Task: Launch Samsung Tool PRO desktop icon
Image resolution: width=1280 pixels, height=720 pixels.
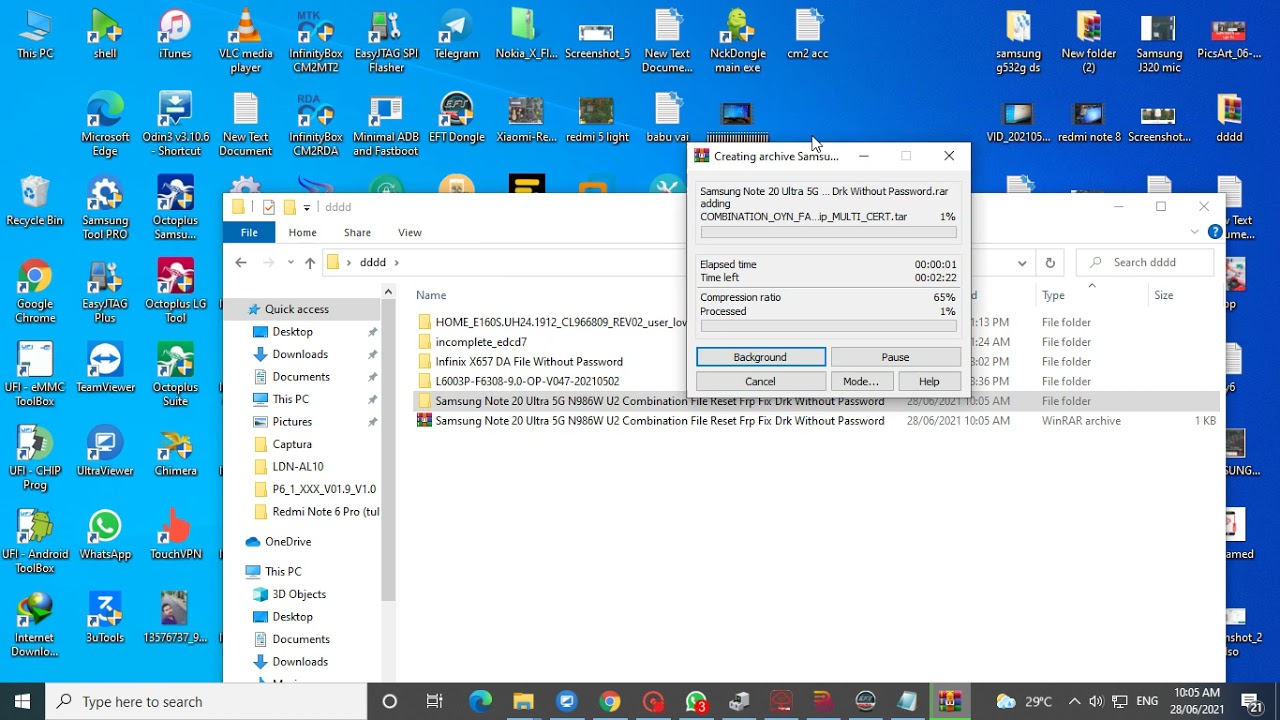Action: pos(105,208)
